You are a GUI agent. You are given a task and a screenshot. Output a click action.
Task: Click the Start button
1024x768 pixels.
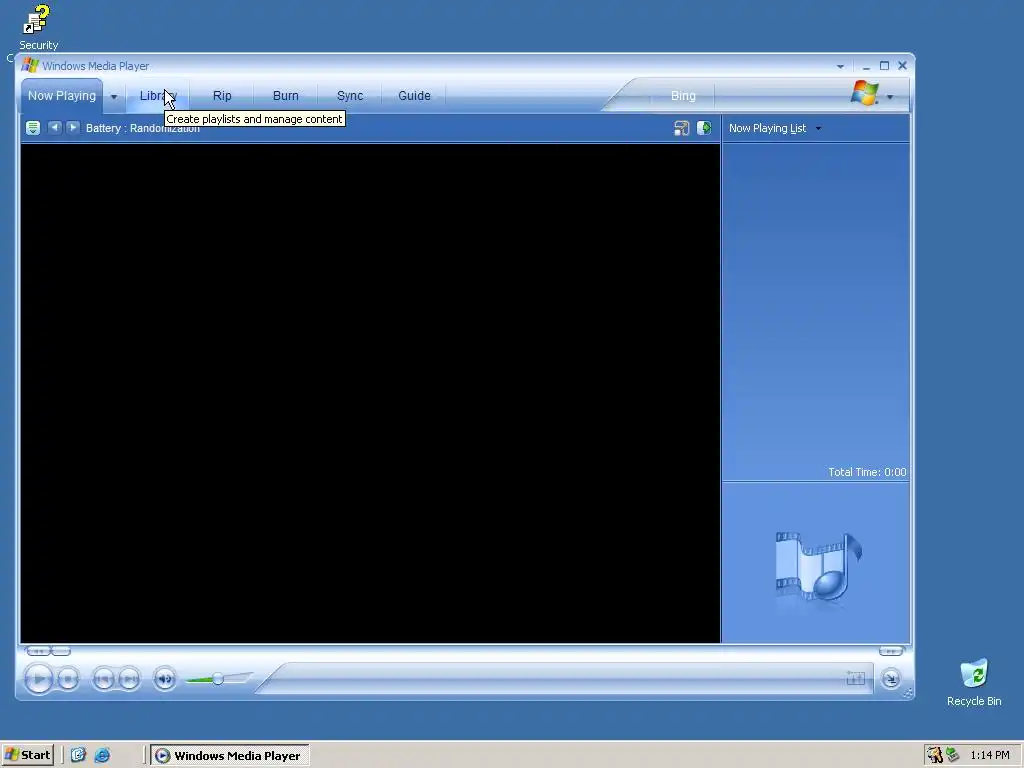27,755
